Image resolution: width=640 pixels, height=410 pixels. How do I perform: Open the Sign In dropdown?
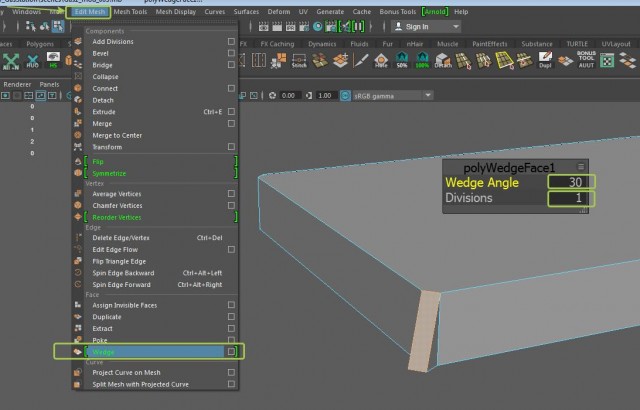click(426, 27)
